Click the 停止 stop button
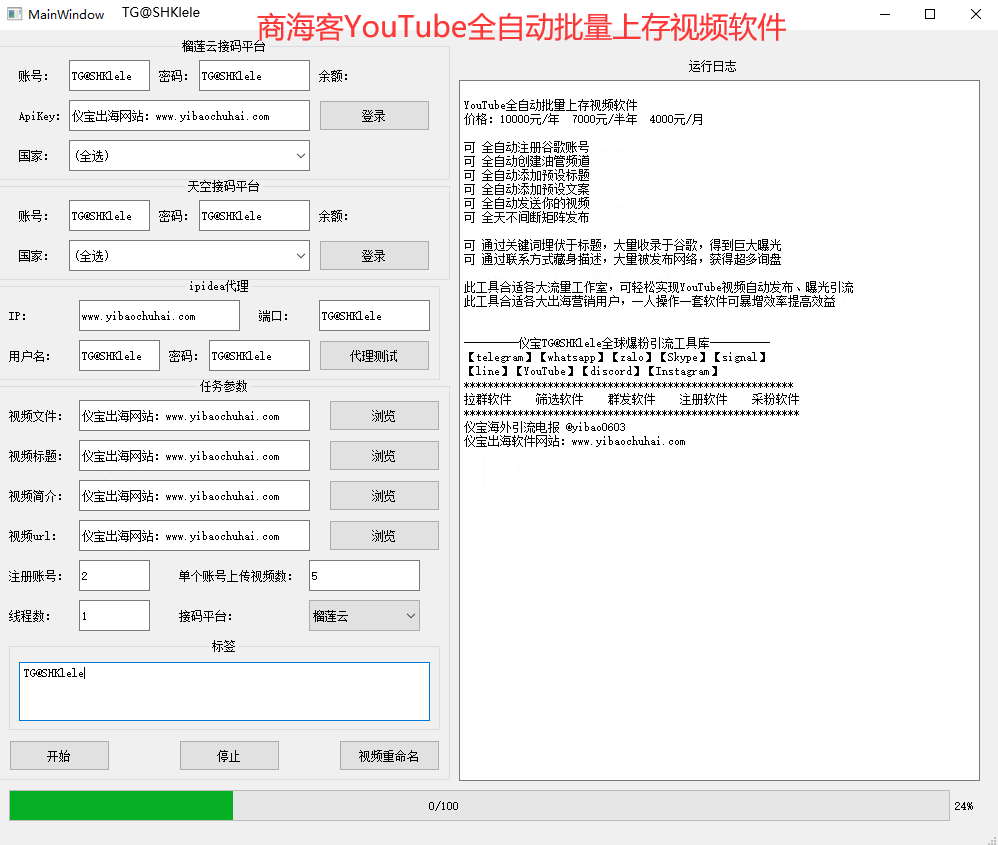The width and height of the screenshot is (998, 845). pyautogui.click(x=229, y=756)
